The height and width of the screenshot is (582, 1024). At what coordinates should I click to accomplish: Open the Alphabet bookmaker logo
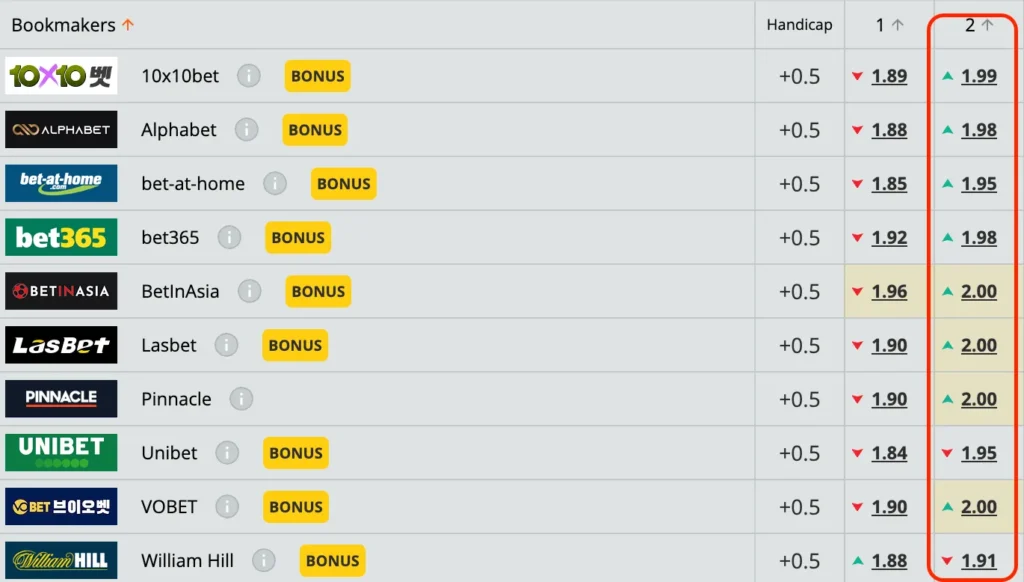click(x=61, y=130)
